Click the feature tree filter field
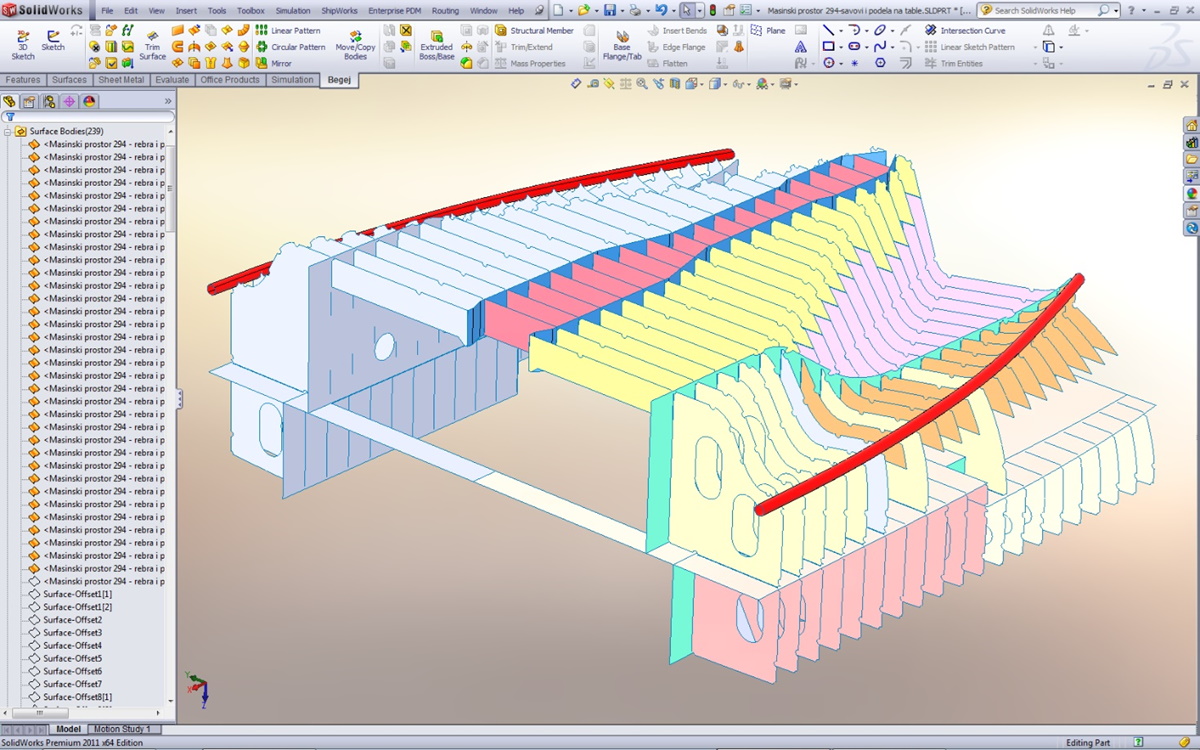 click(x=88, y=117)
